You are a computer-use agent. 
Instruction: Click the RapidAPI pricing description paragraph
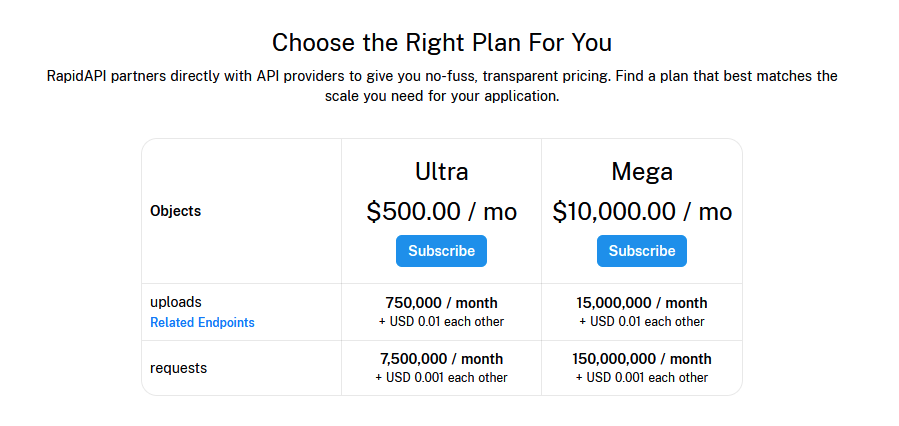(x=441, y=86)
